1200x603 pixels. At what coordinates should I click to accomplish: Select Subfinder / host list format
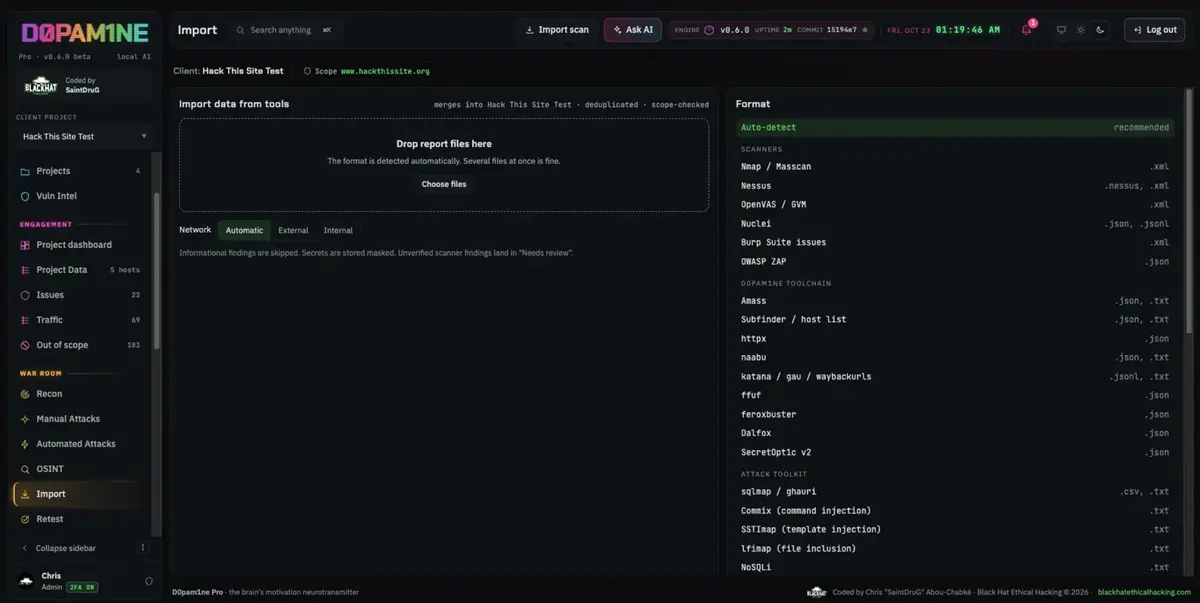tap(955, 319)
